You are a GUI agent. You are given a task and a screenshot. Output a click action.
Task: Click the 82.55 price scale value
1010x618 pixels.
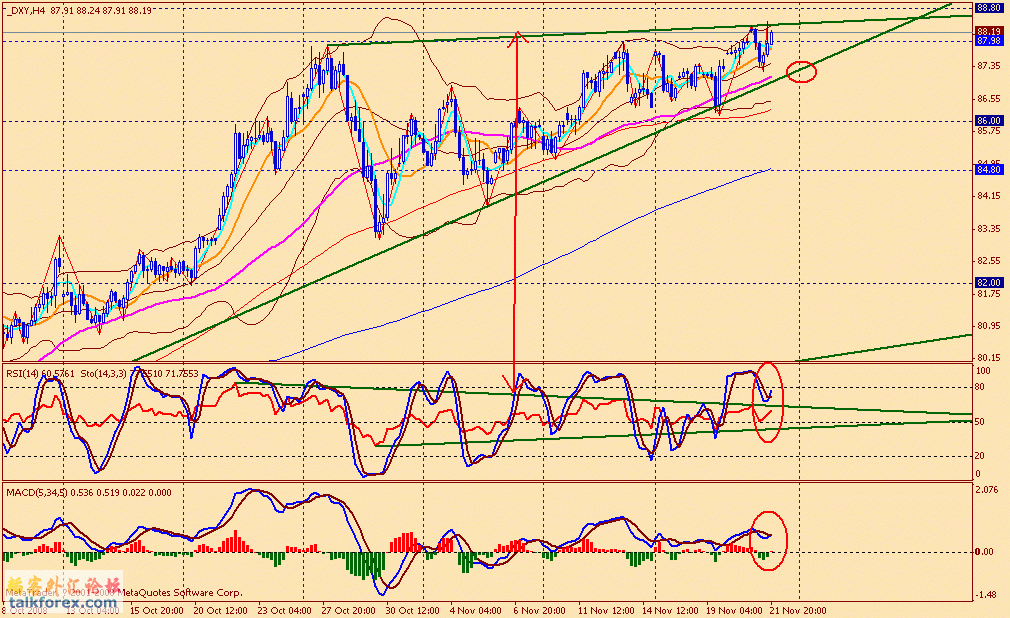click(989, 261)
